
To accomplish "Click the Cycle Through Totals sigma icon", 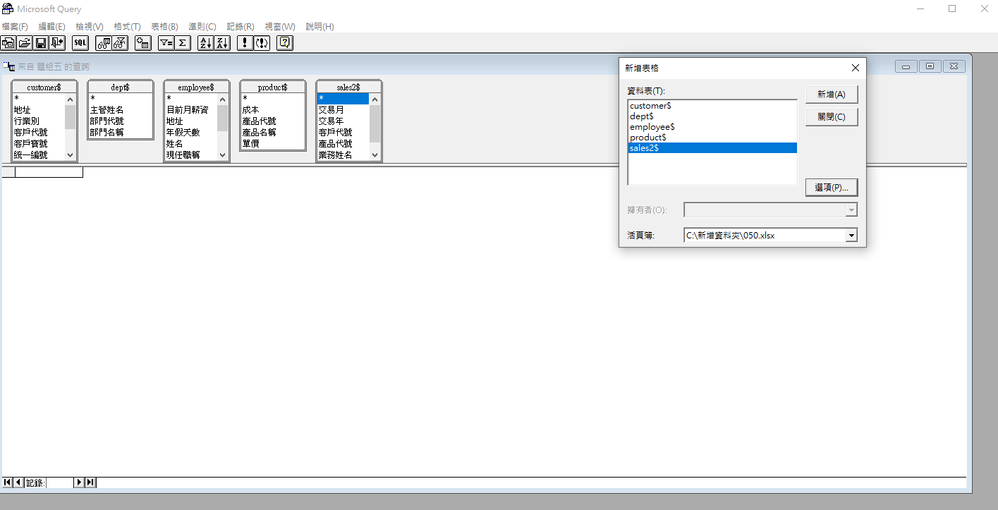I will coord(182,43).
